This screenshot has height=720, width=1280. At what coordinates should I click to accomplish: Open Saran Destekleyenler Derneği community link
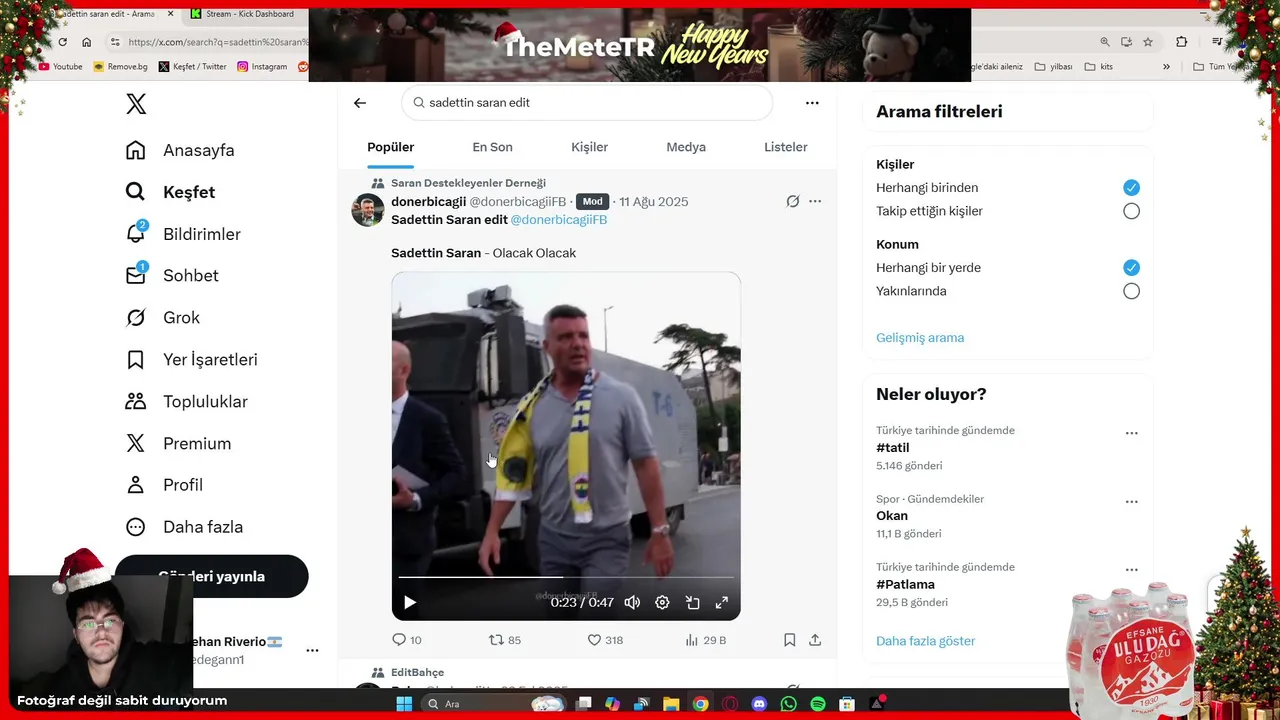click(468, 183)
